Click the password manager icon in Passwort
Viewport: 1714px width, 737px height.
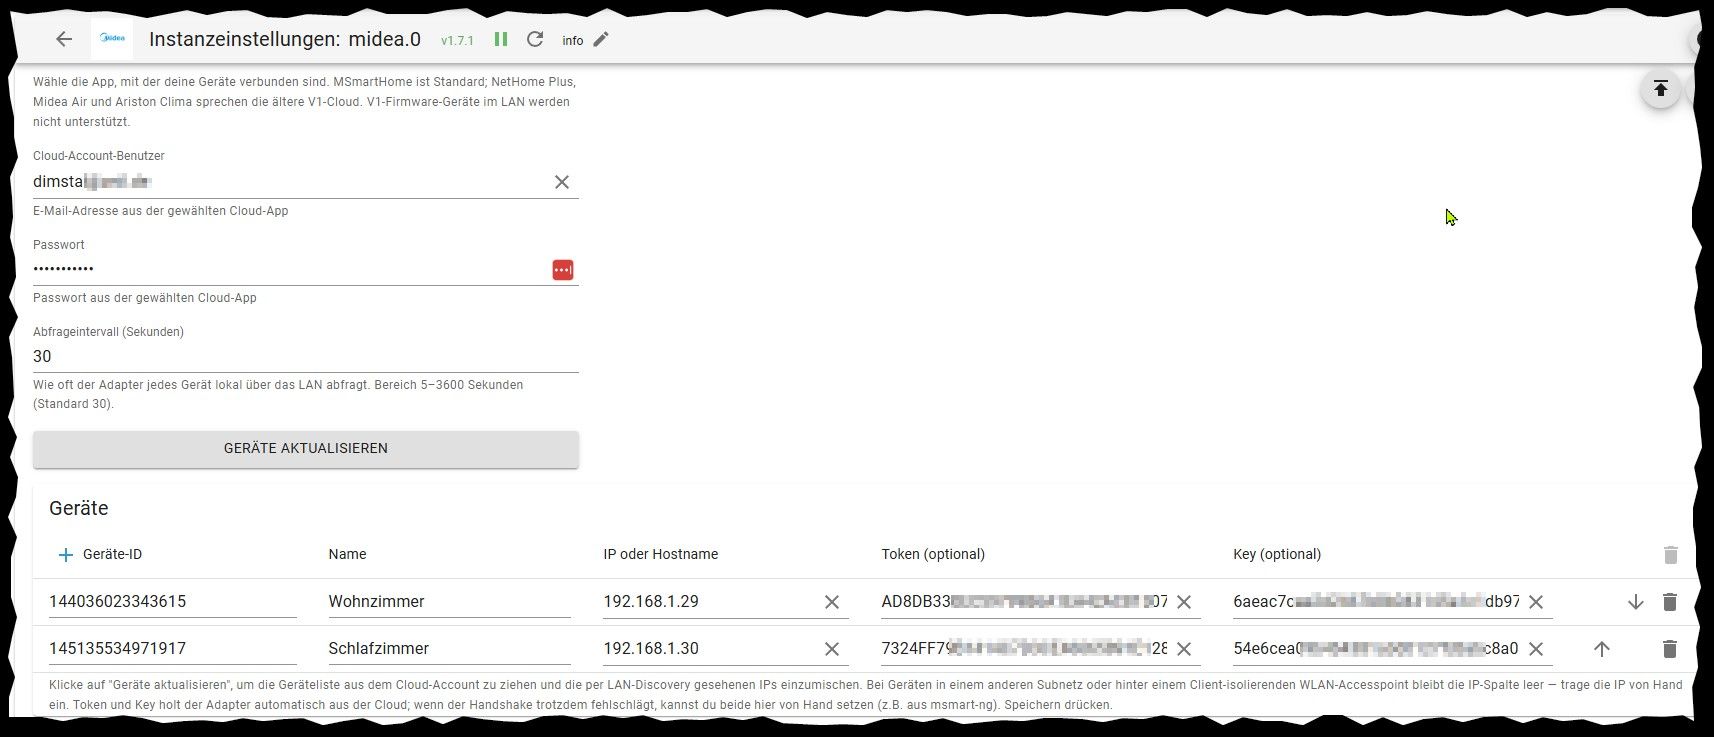[563, 270]
